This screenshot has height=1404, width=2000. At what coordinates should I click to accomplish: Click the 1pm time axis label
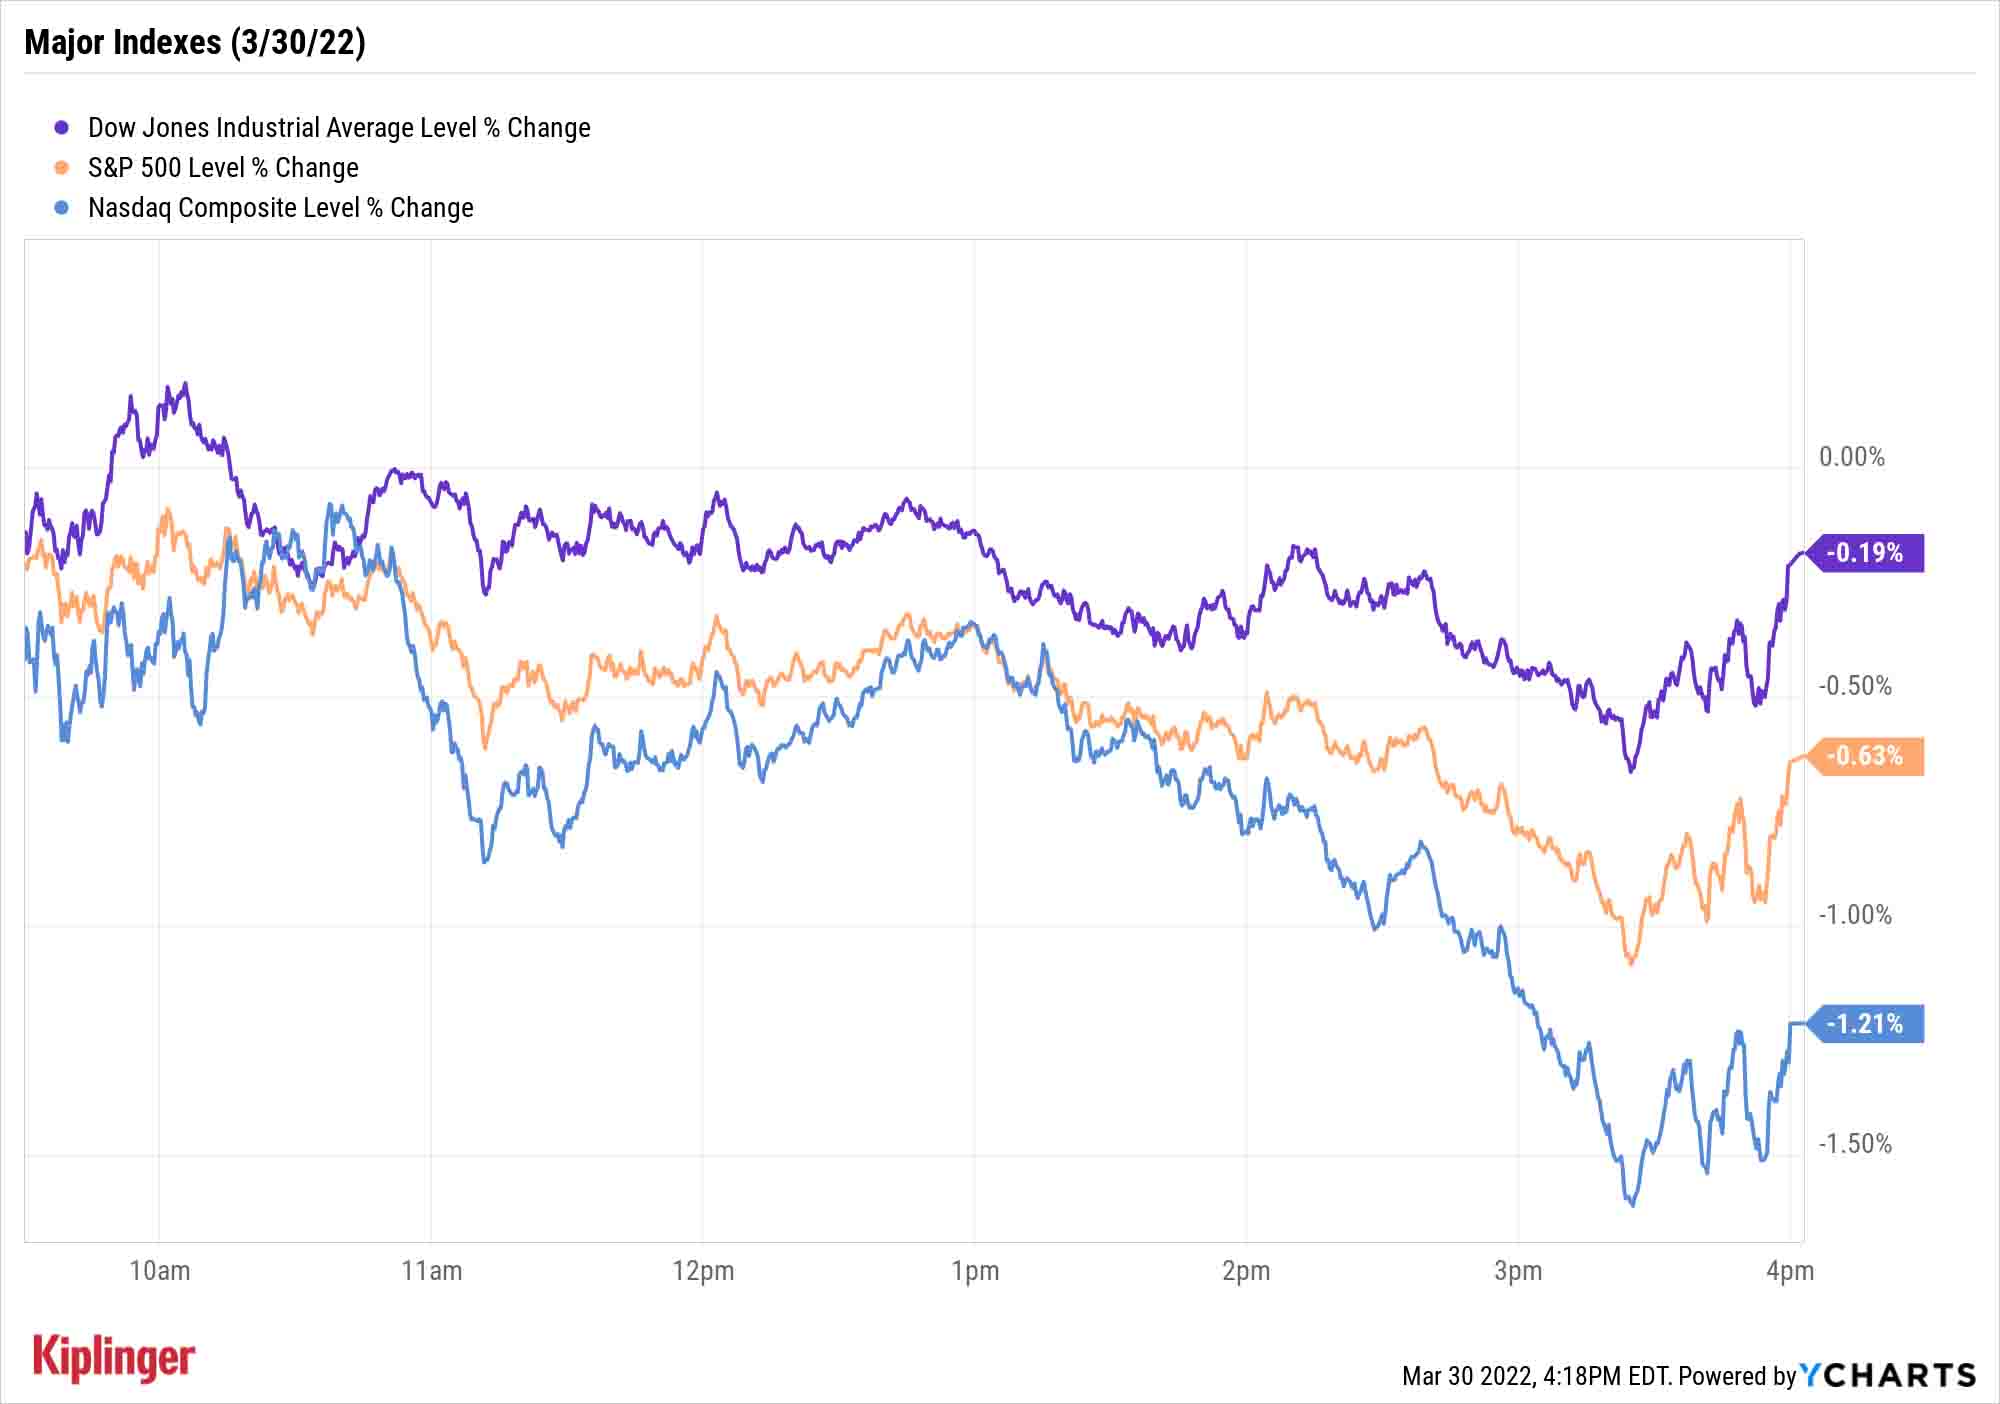[975, 1271]
